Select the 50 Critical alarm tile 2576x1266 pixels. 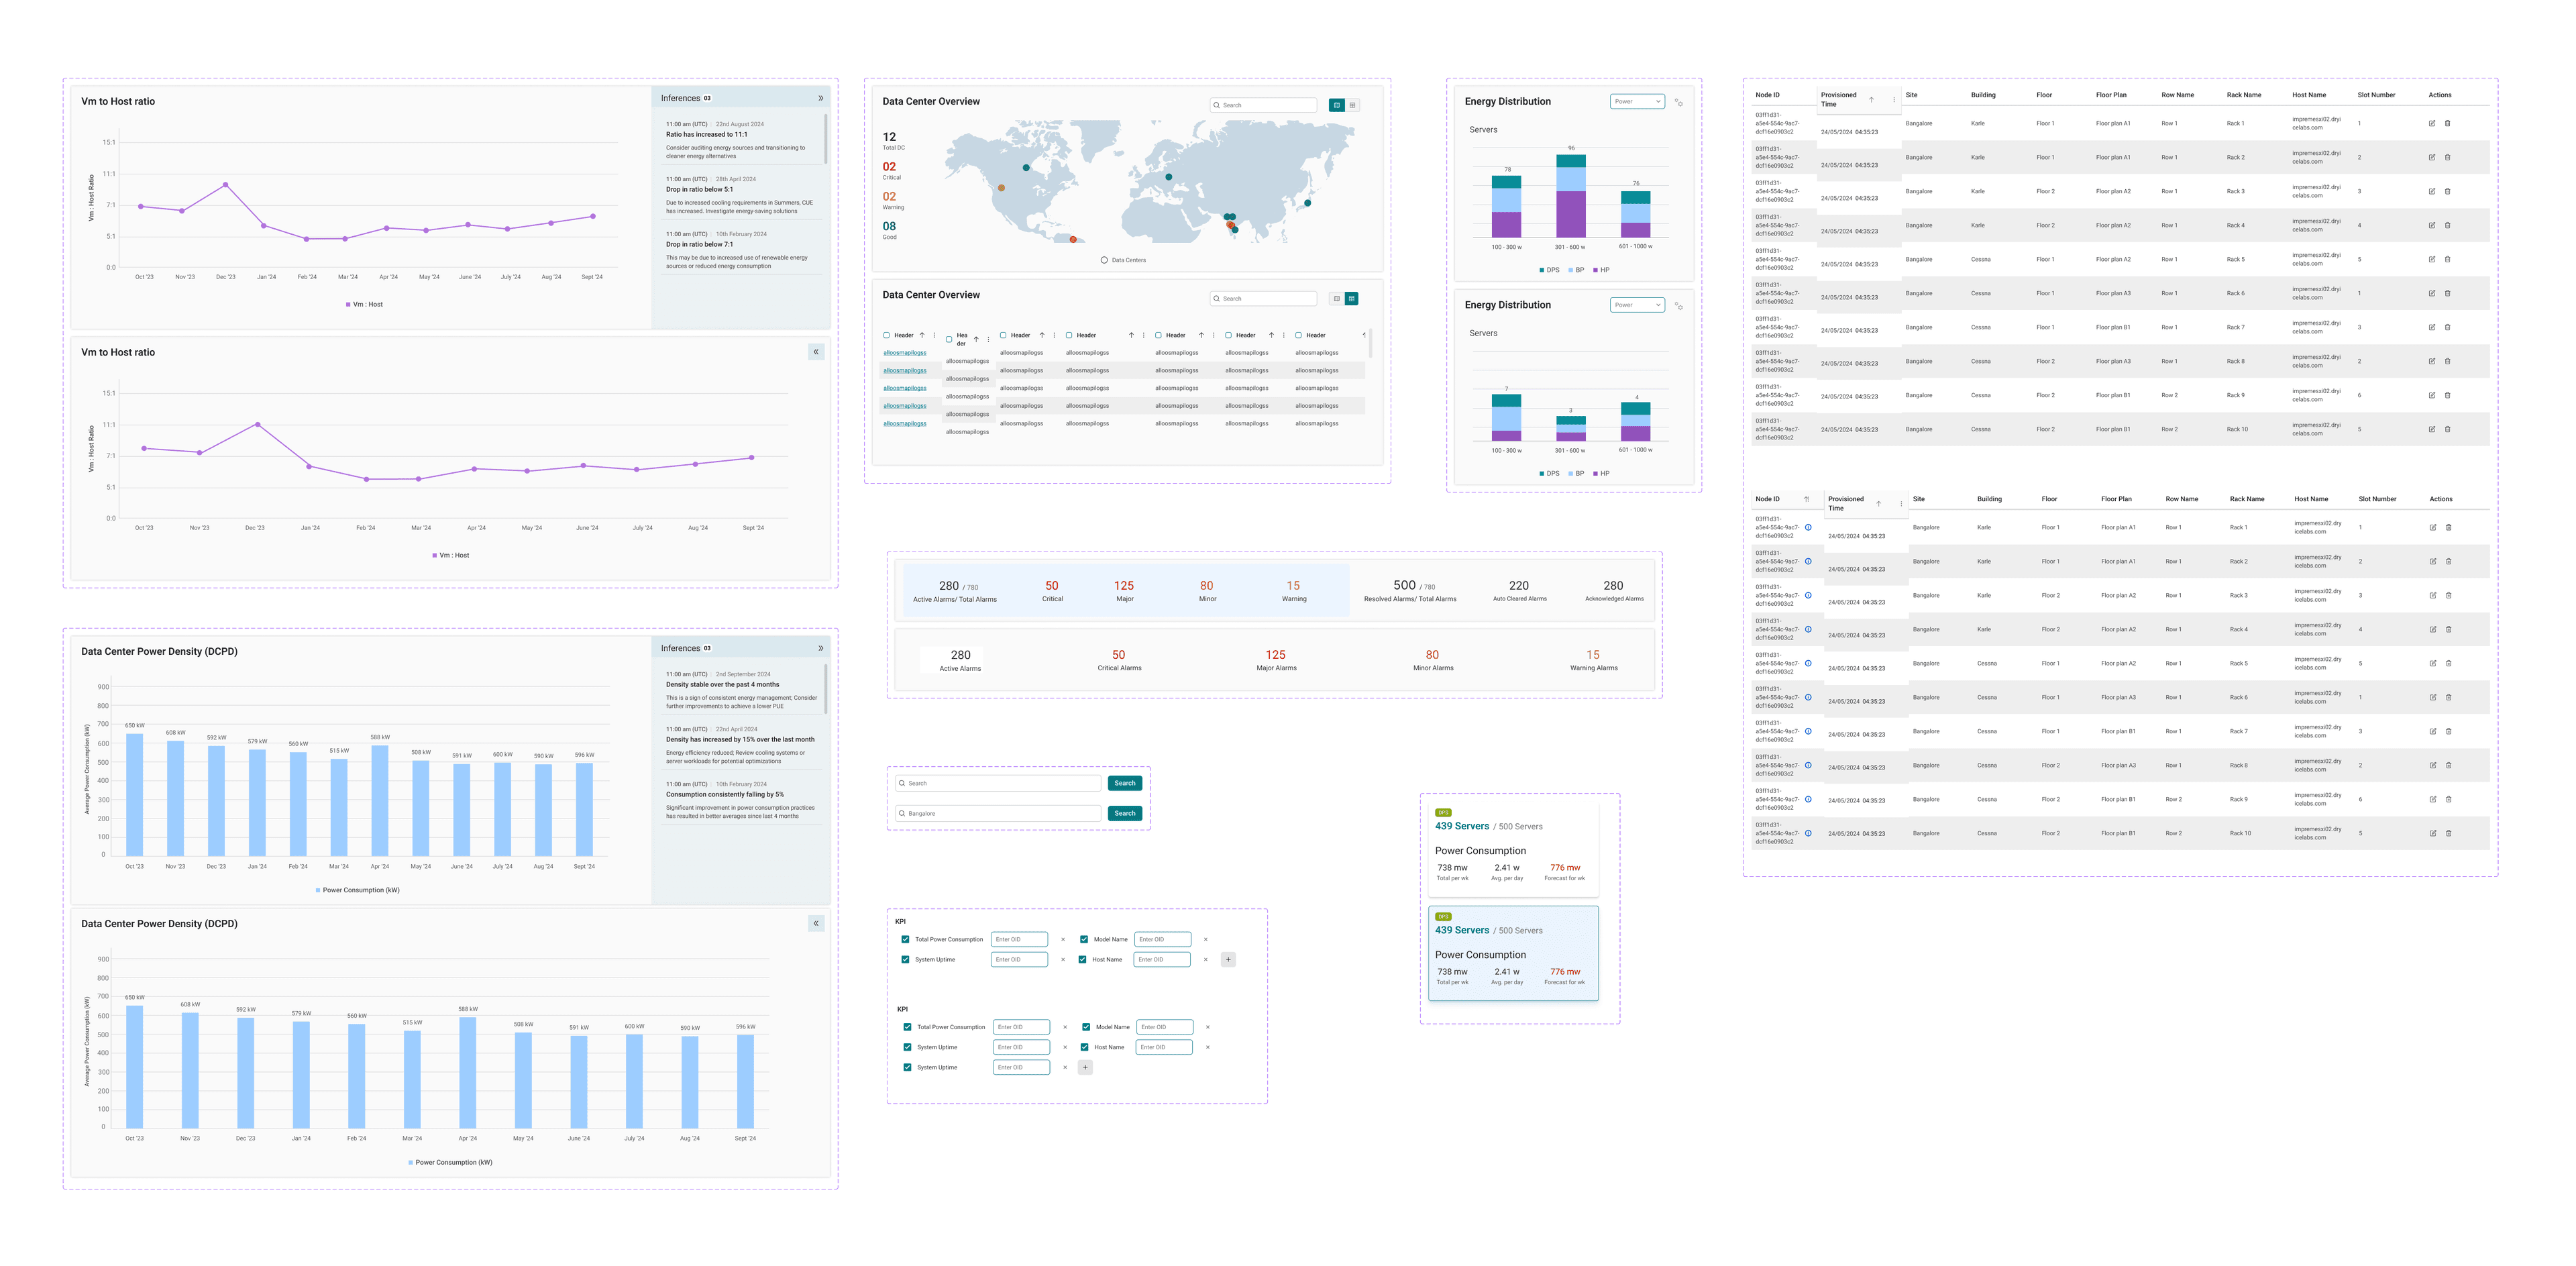(1052, 591)
